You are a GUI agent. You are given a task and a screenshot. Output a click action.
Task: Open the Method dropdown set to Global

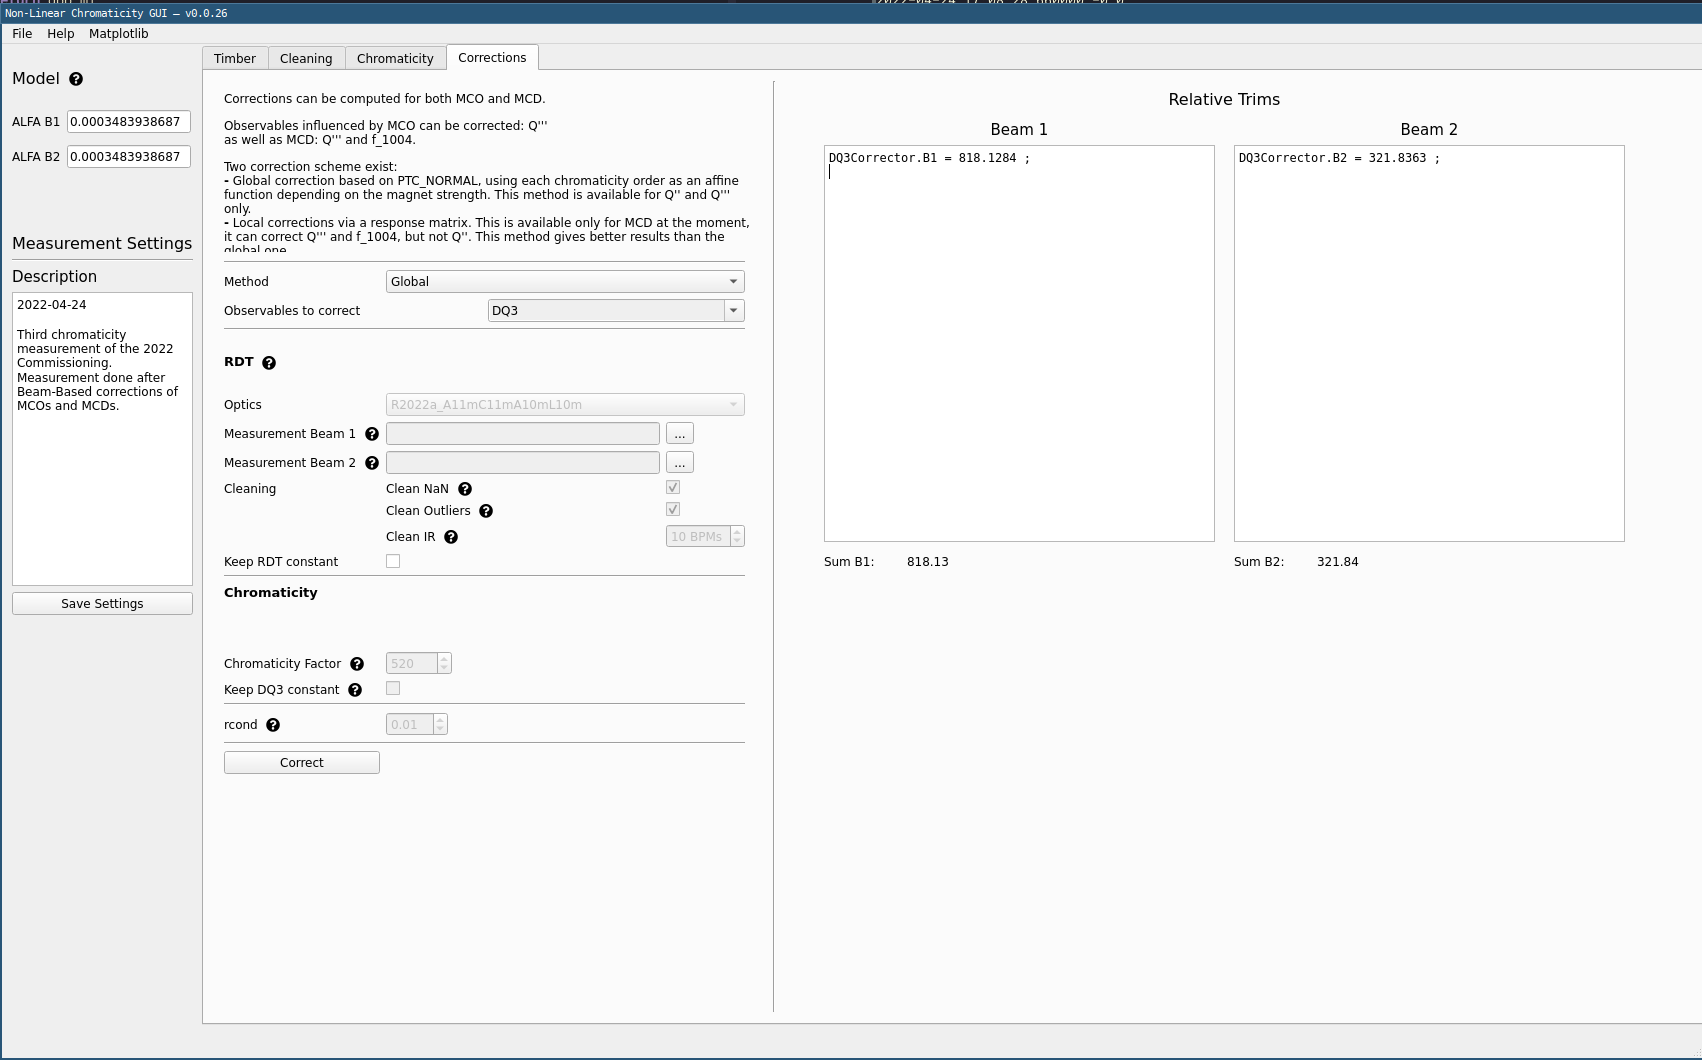point(565,282)
